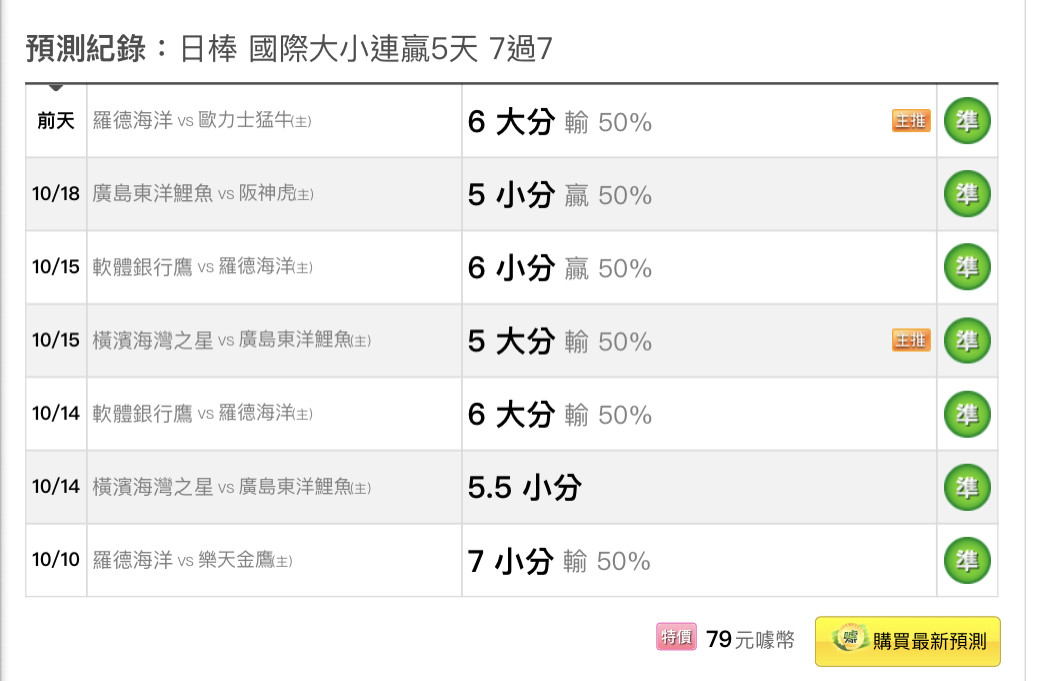Click the 7 小分 輸 50% prediction
Image resolution: width=1039 pixels, height=681 pixels.
tap(559, 561)
